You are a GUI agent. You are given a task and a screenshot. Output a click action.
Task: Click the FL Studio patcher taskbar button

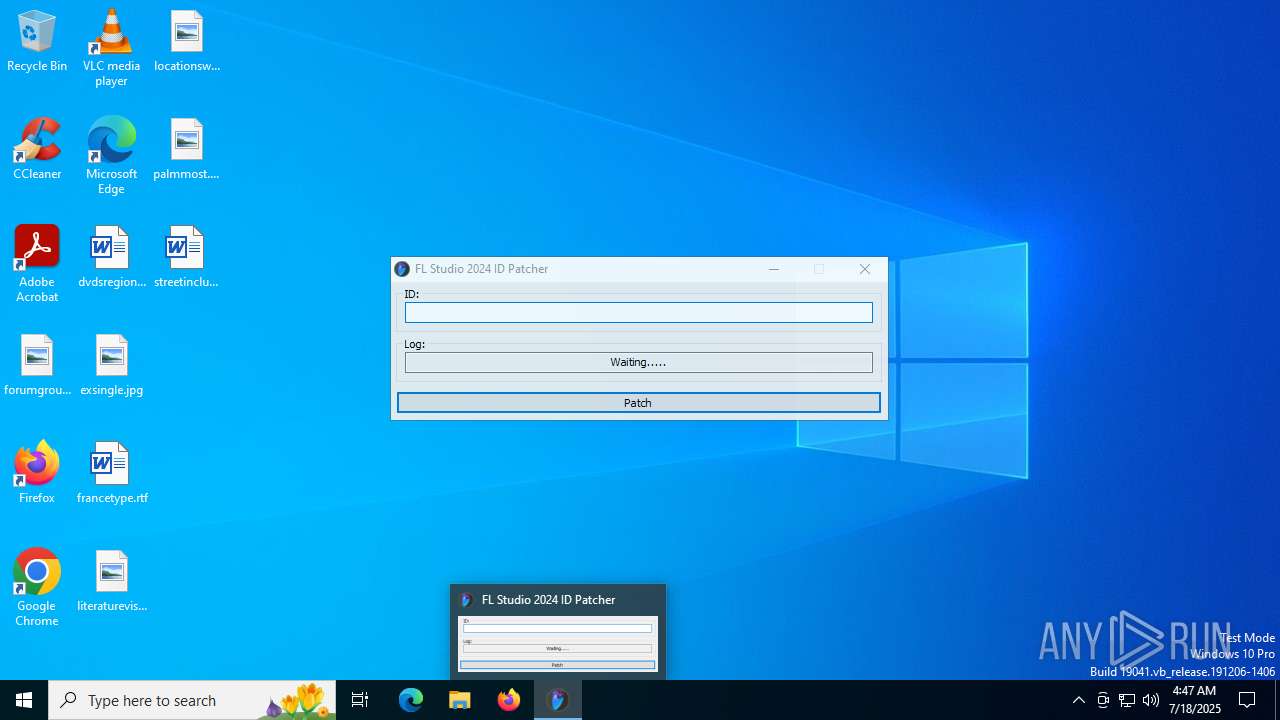tap(558, 700)
